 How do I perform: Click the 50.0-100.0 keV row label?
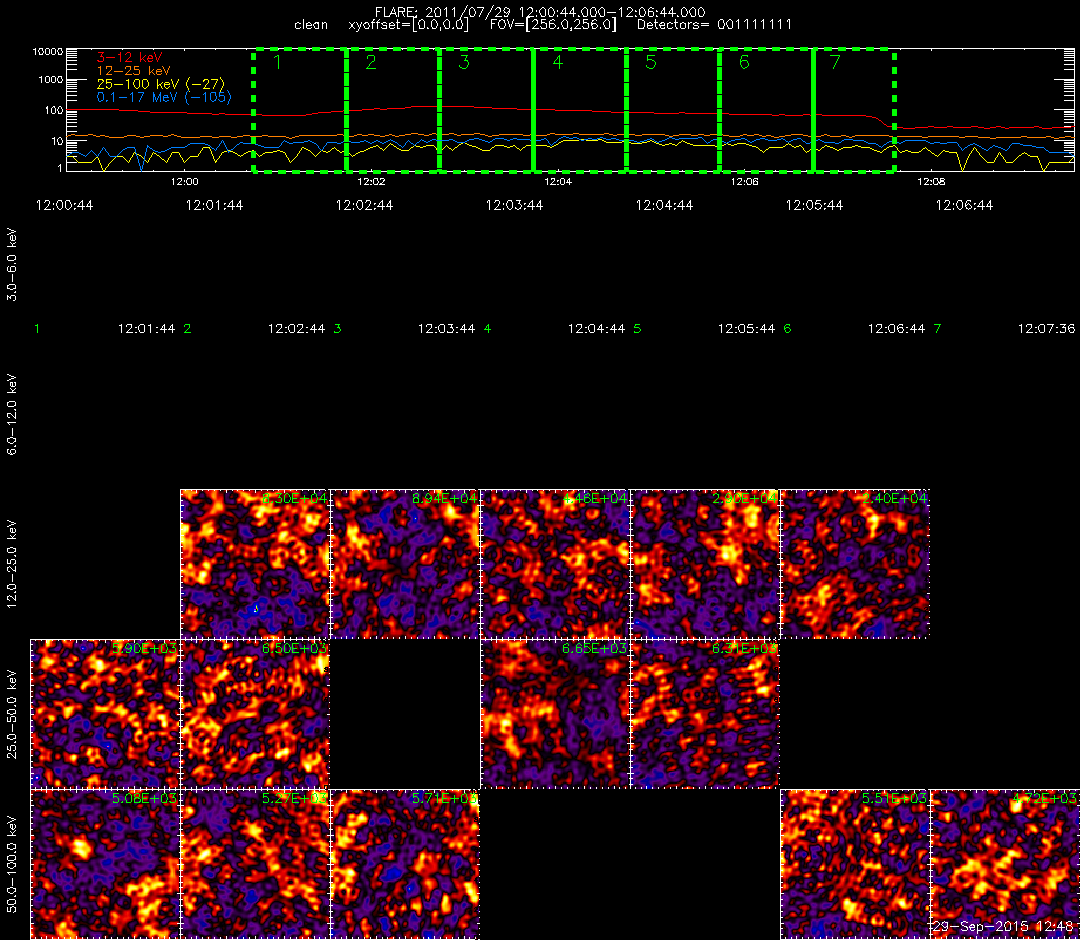pyautogui.click(x=12, y=864)
